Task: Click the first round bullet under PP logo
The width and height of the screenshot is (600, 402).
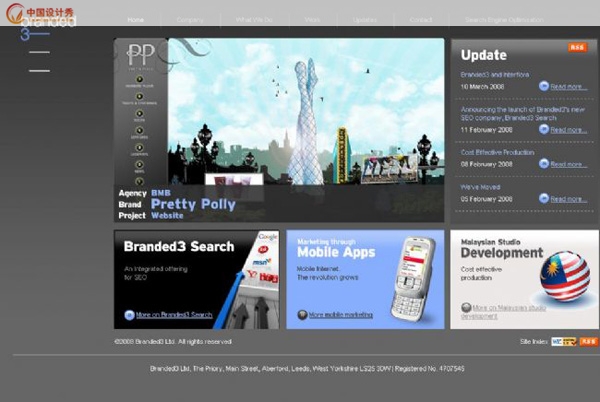Action: coord(139,79)
